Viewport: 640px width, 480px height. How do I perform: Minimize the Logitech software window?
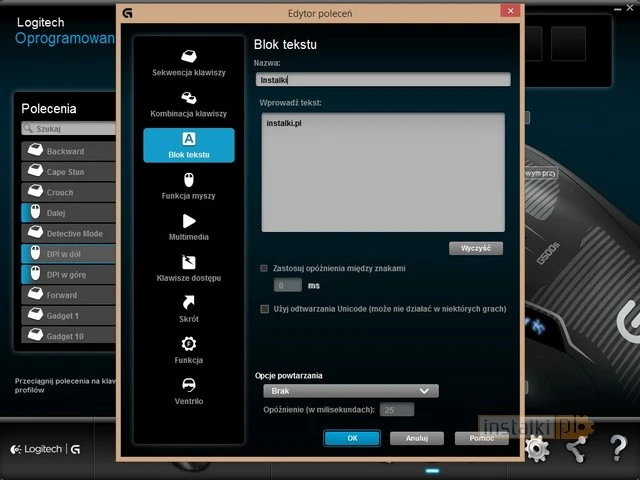click(619, 8)
